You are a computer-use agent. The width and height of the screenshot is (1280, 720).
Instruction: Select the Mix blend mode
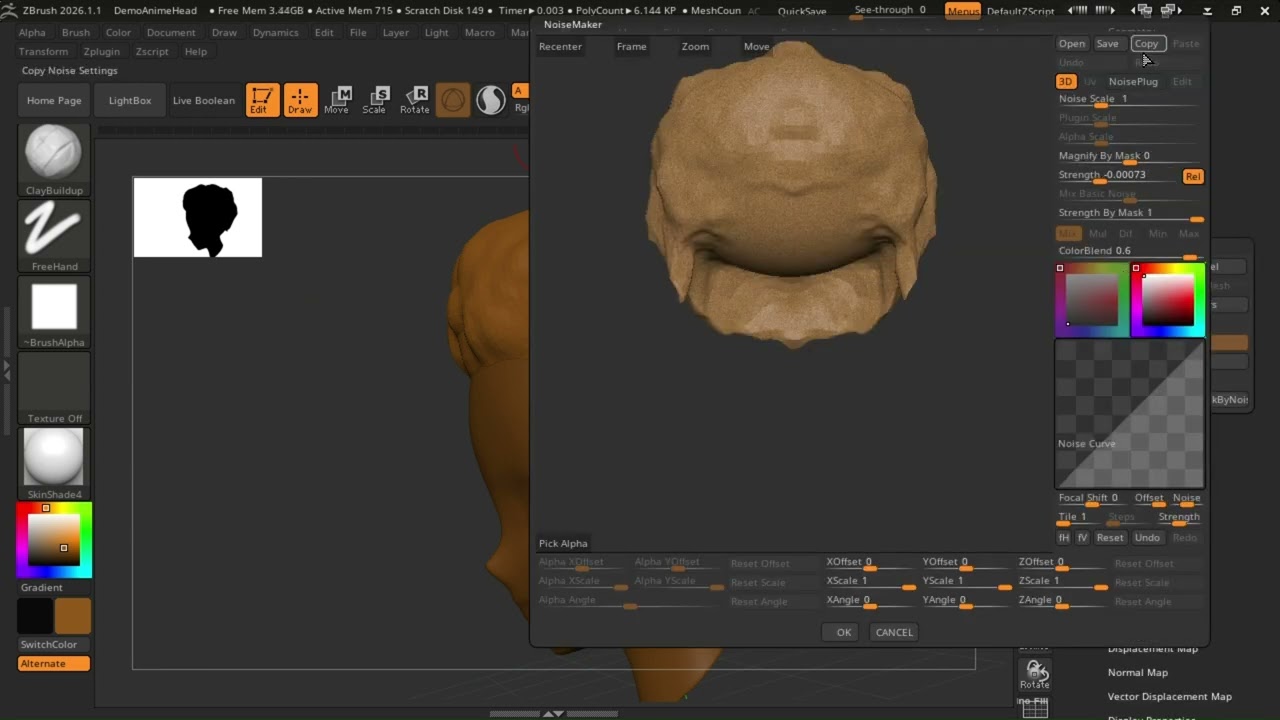click(1068, 233)
